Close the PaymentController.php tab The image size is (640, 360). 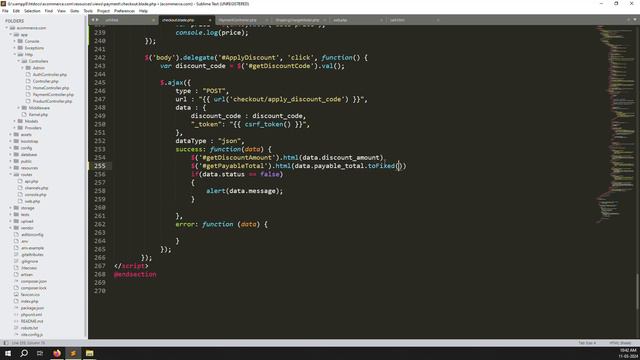[x=267, y=20]
